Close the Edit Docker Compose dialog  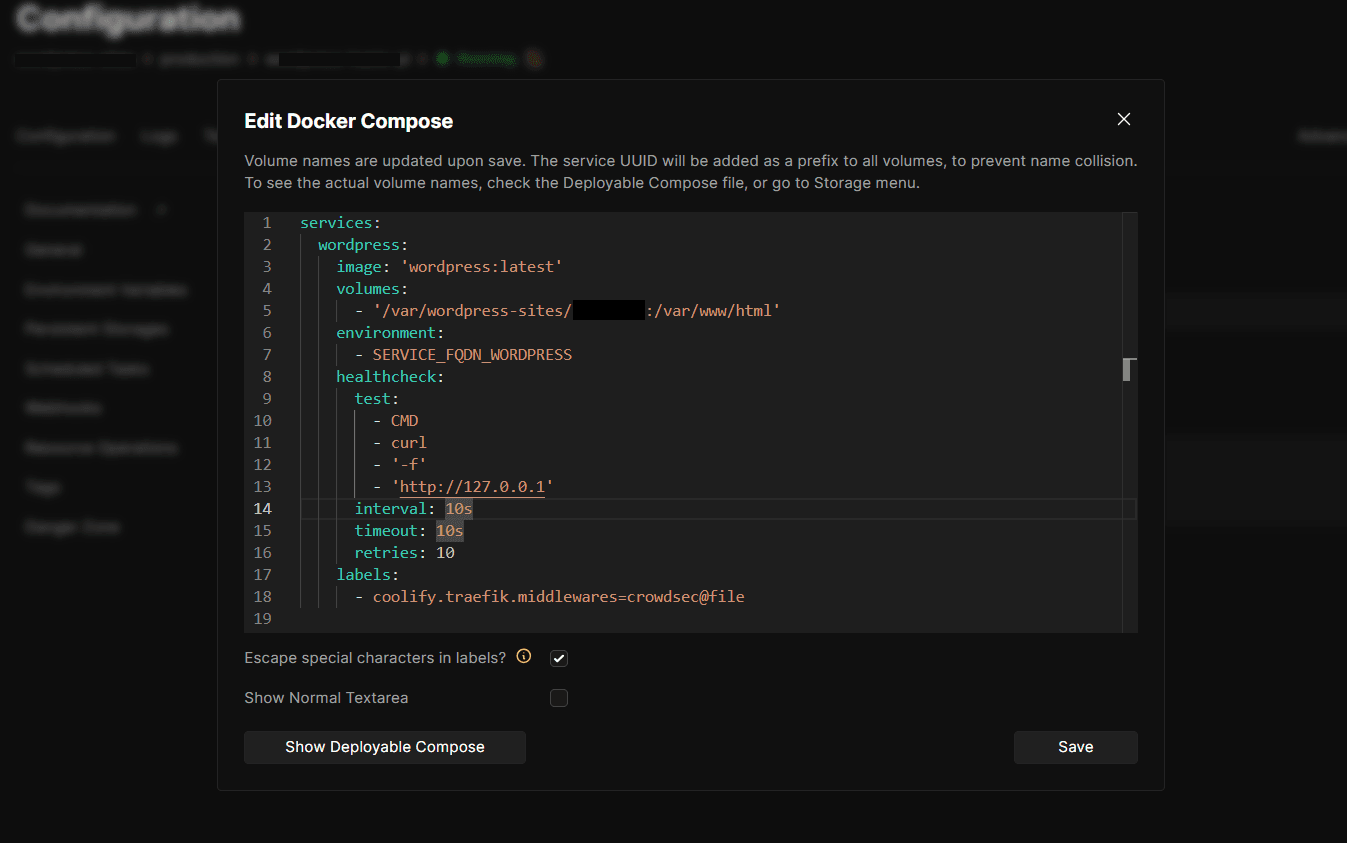point(1124,119)
